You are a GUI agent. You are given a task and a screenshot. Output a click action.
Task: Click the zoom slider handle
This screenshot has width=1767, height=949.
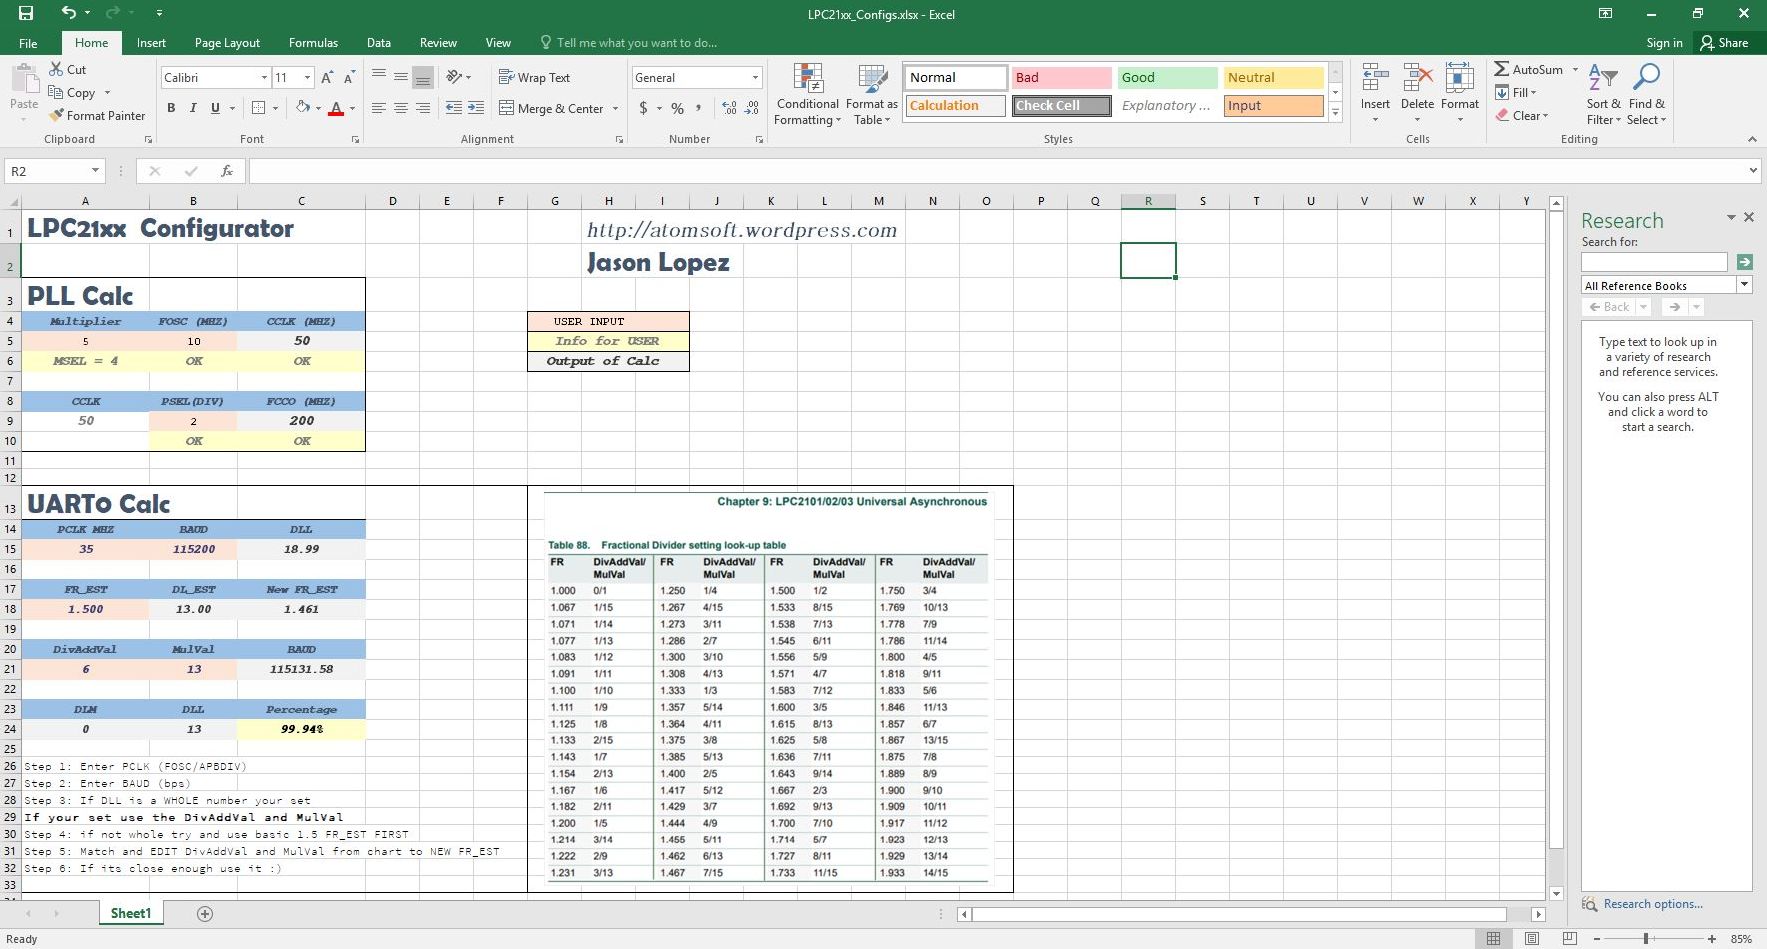click(x=1645, y=938)
